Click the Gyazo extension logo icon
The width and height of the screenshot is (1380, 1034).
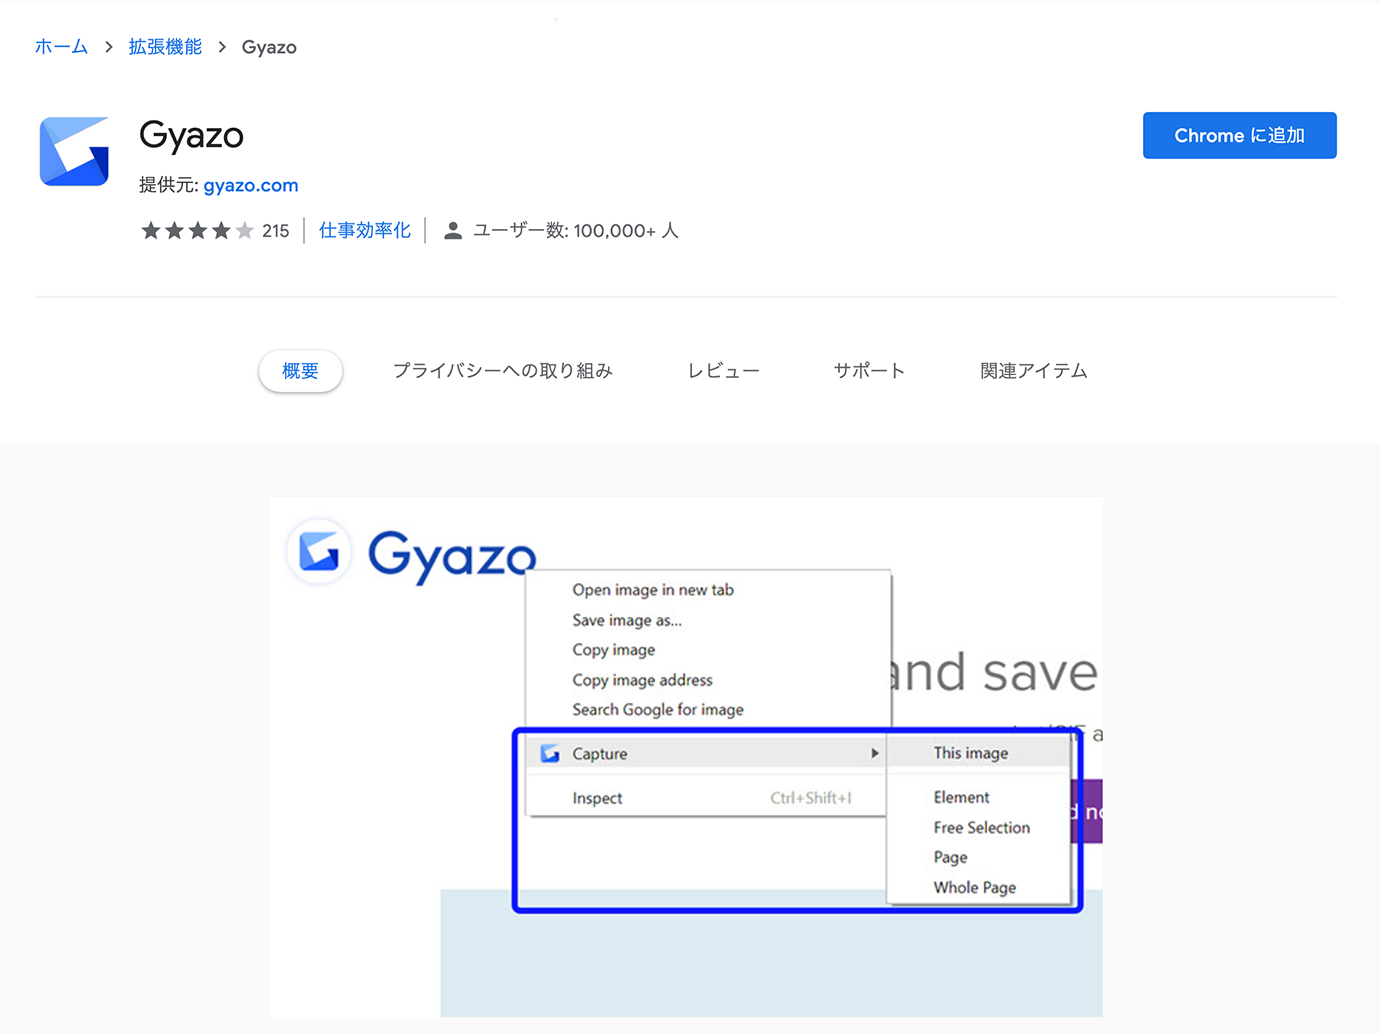(x=74, y=152)
